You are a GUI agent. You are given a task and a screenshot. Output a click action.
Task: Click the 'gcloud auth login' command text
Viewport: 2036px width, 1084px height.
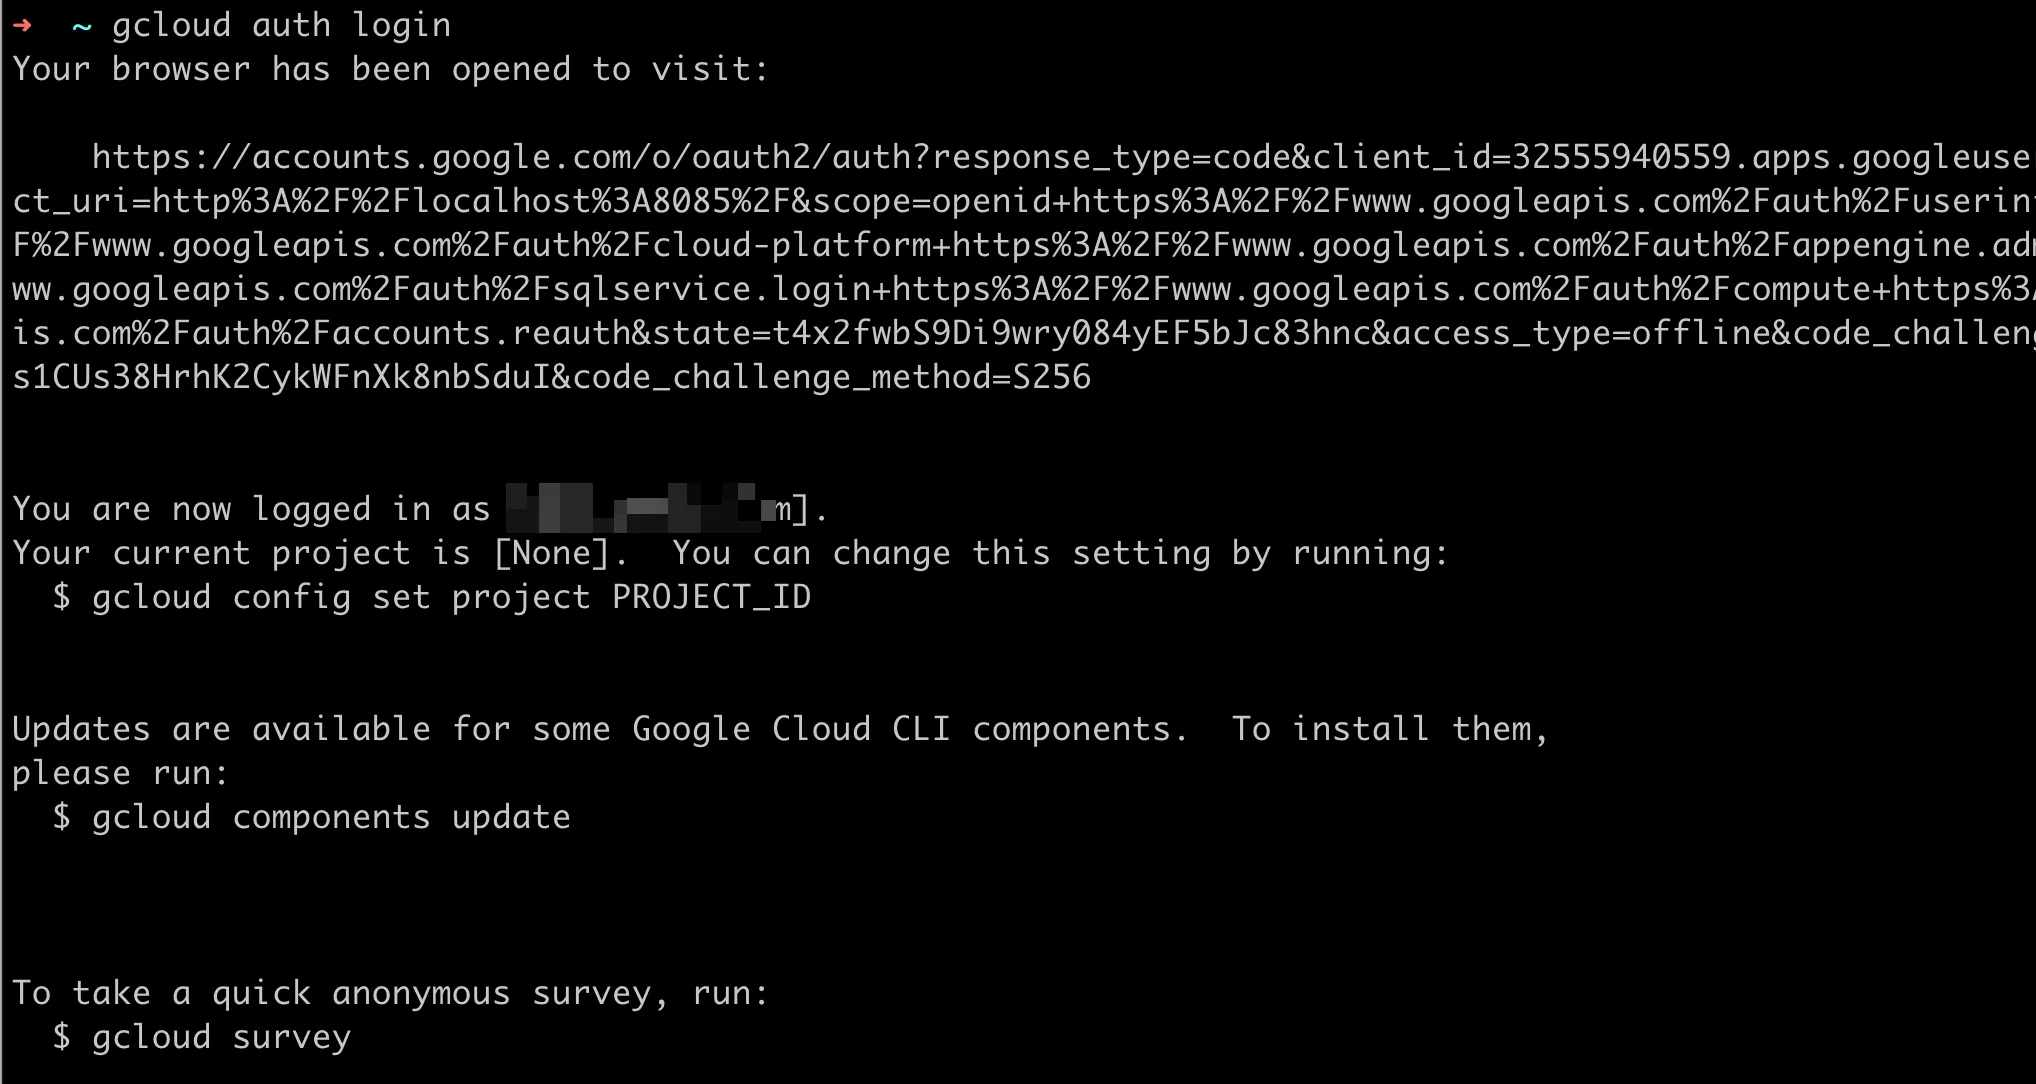pos(281,25)
